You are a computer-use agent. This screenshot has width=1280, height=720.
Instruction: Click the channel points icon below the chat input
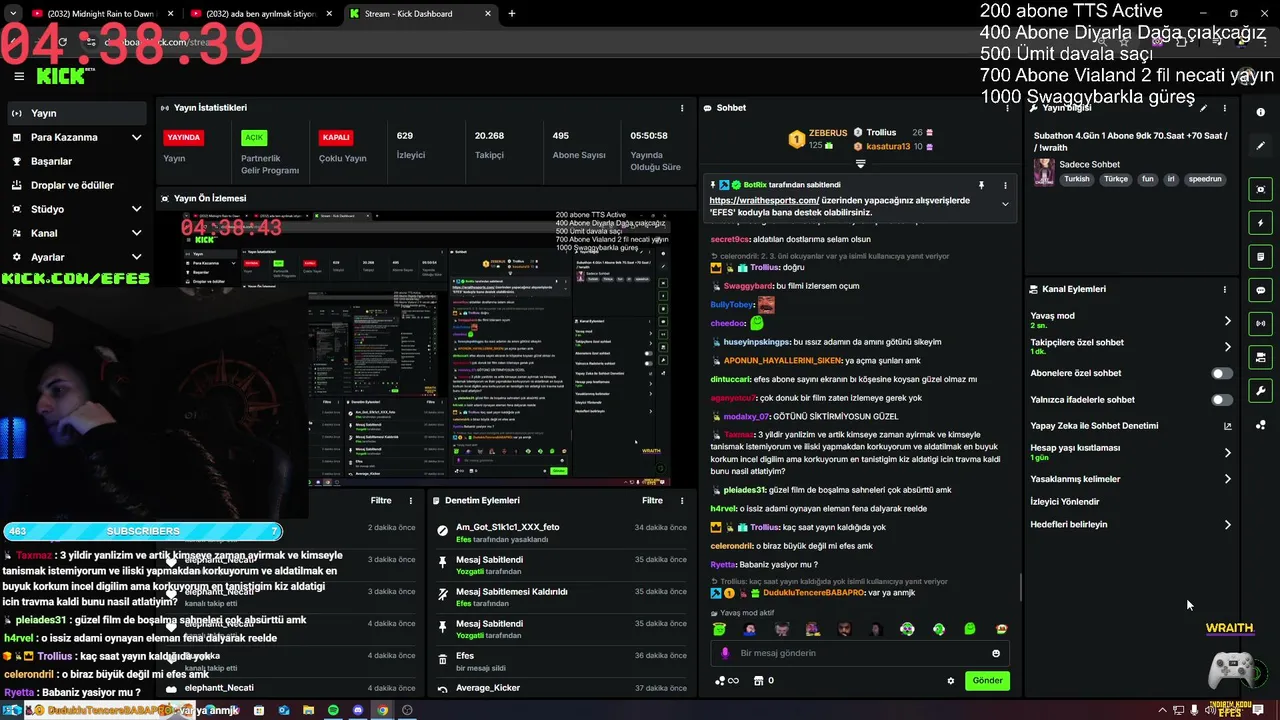click(x=727, y=681)
